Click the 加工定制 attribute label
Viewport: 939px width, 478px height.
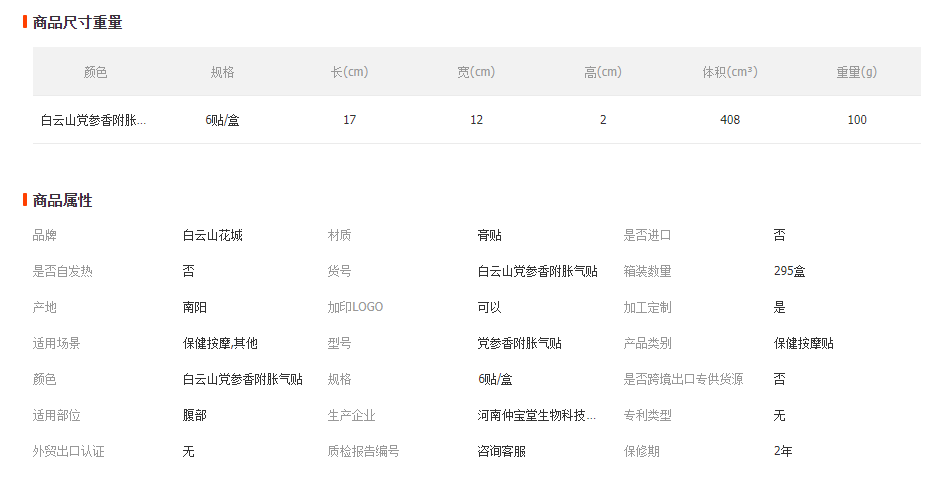click(x=647, y=307)
